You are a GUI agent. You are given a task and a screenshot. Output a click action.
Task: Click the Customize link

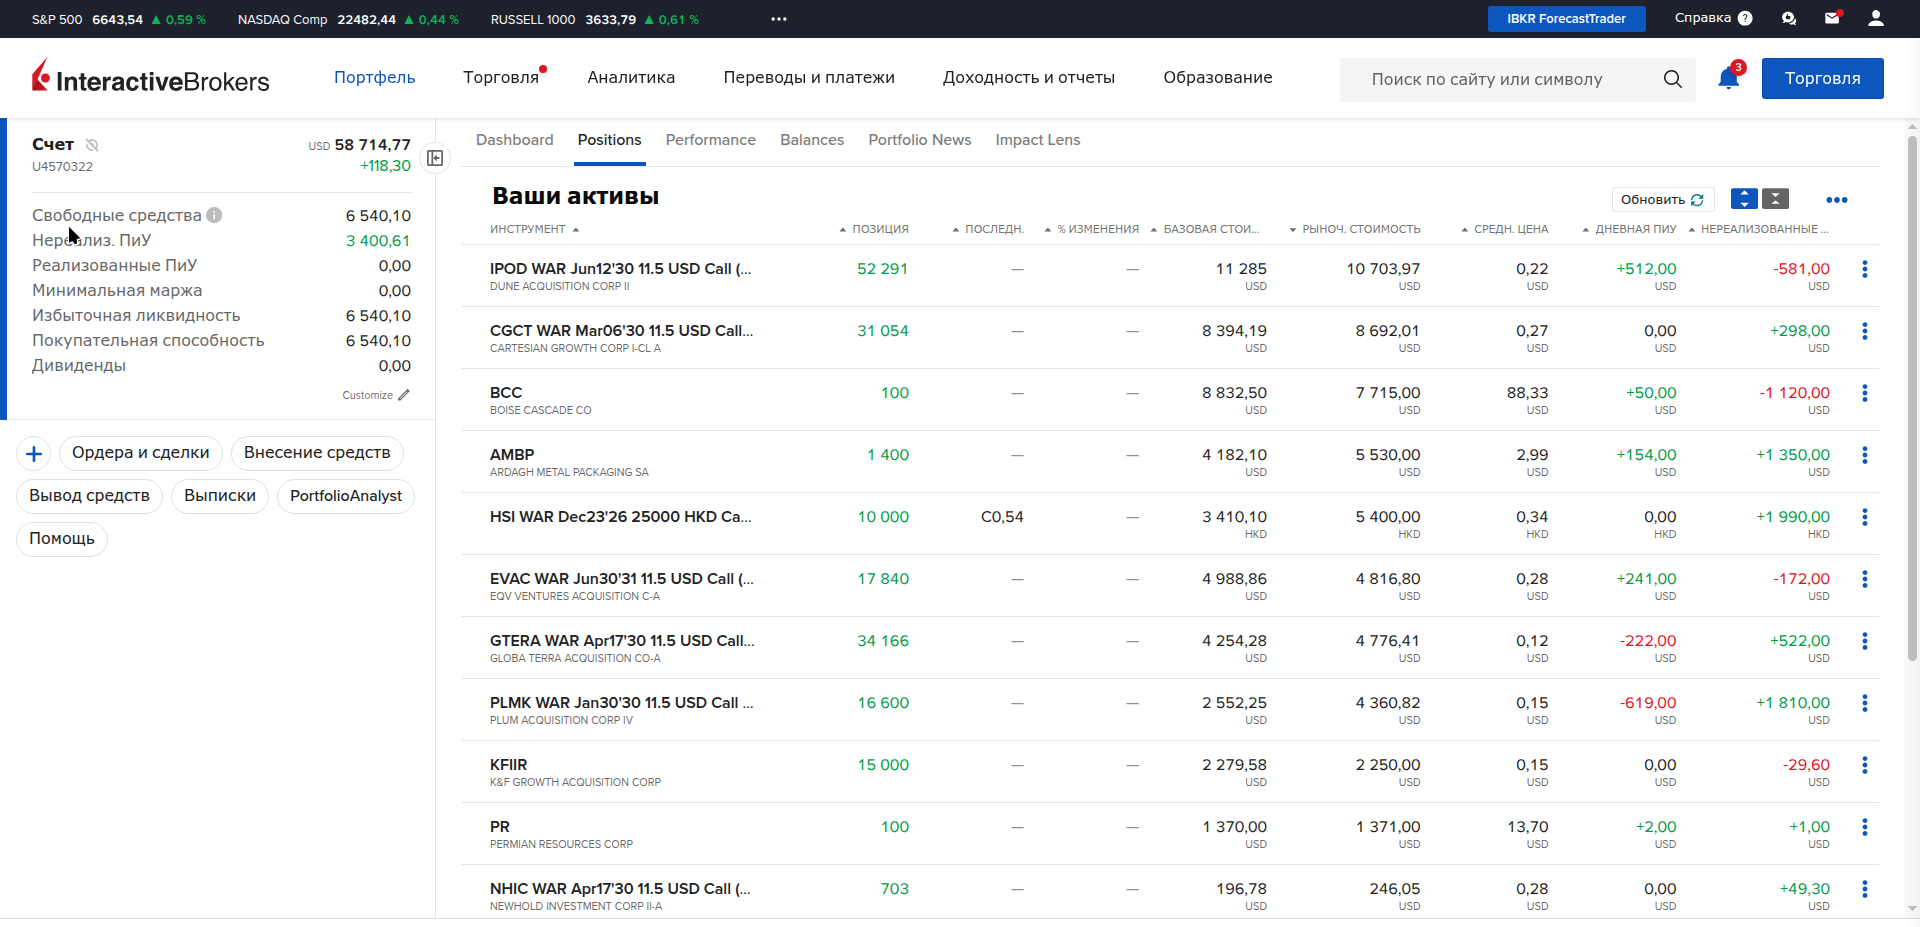(x=376, y=395)
